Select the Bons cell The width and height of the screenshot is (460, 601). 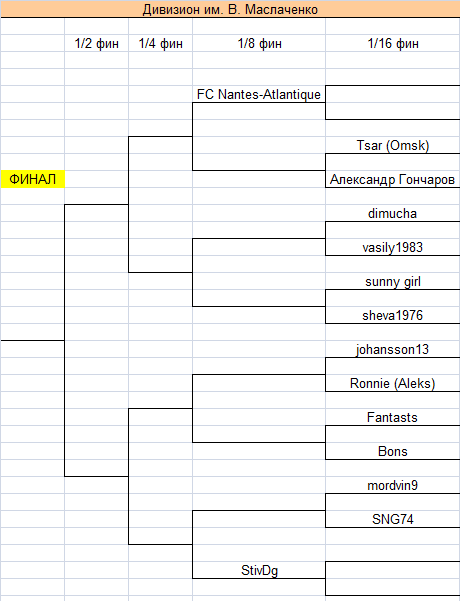[x=393, y=451]
